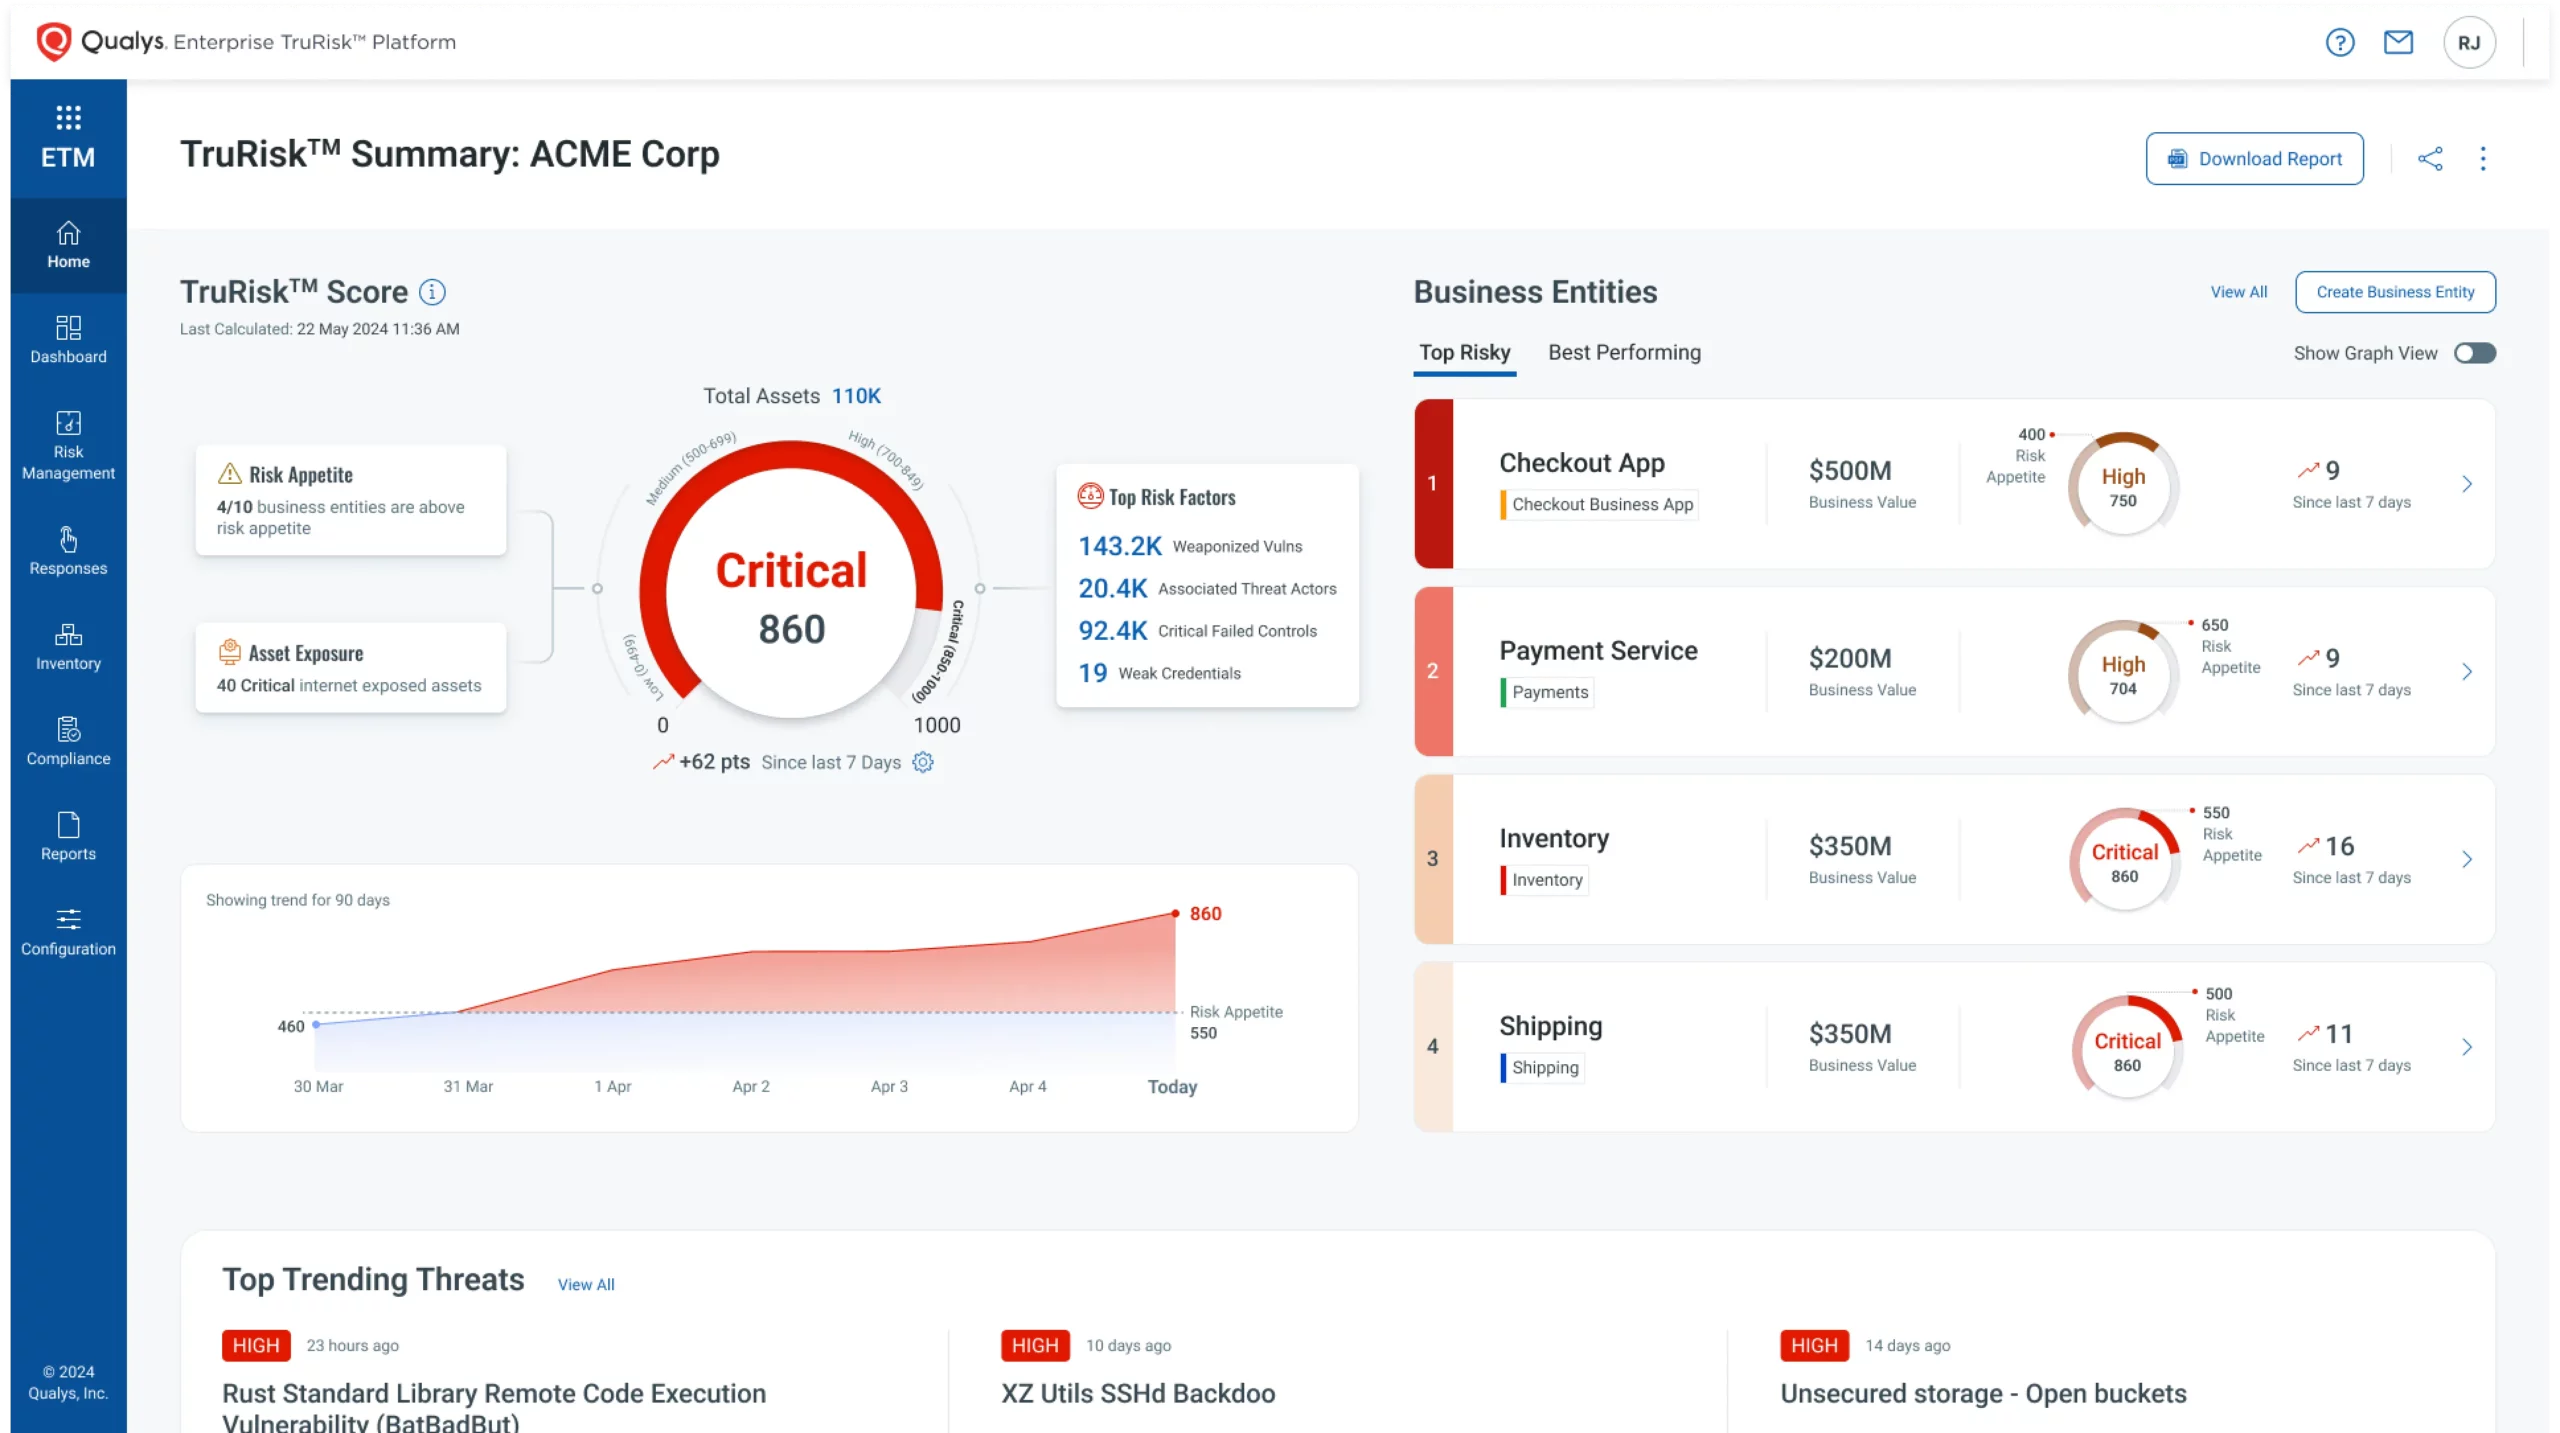Open the score trend settings gear
This screenshot has width=2560, height=1433.
point(922,761)
